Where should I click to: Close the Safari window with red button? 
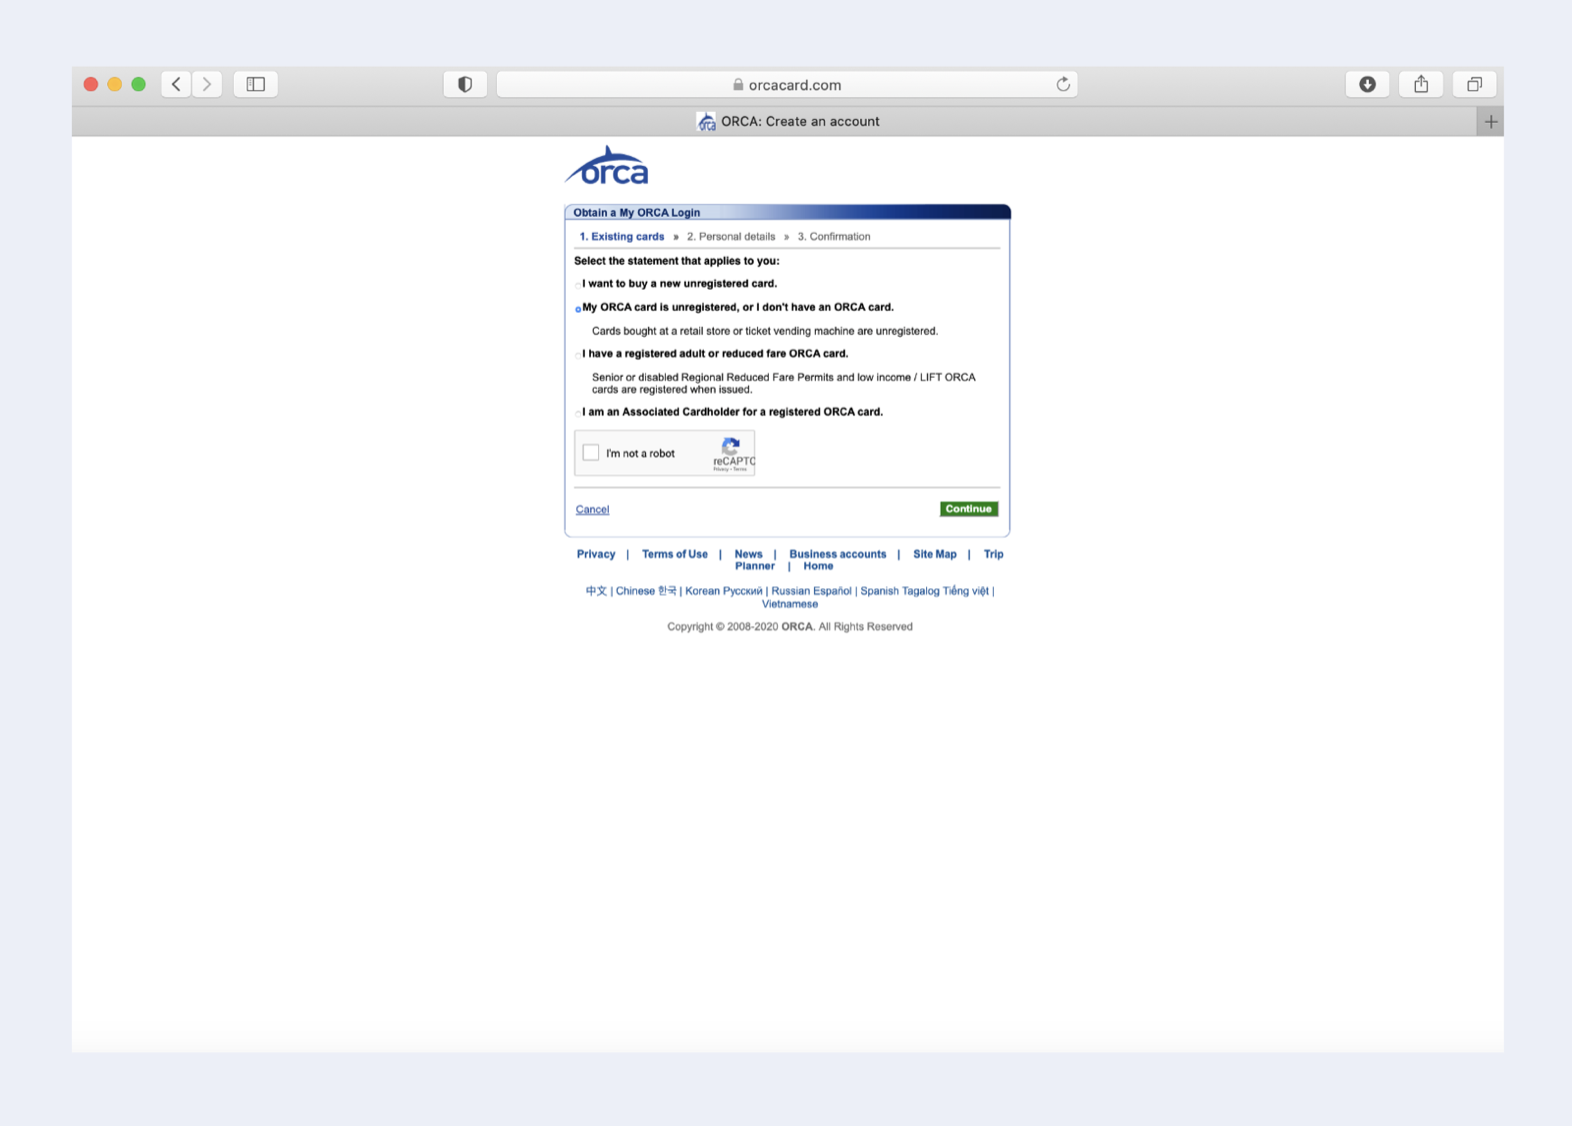[x=91, y=84]
